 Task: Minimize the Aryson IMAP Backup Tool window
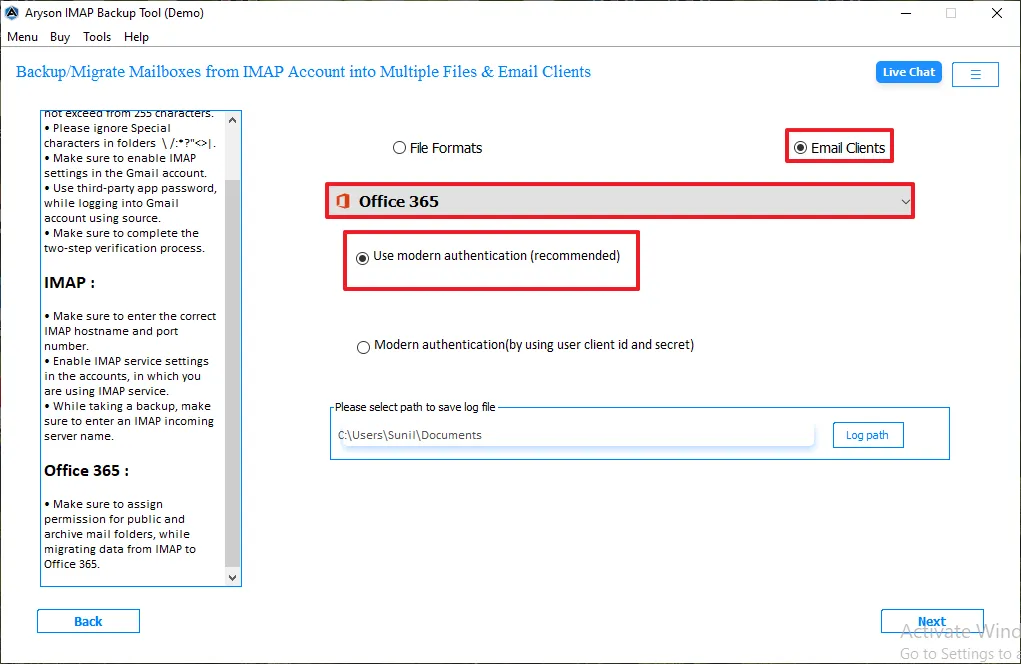pyautogui.click(x=906, y=13)
